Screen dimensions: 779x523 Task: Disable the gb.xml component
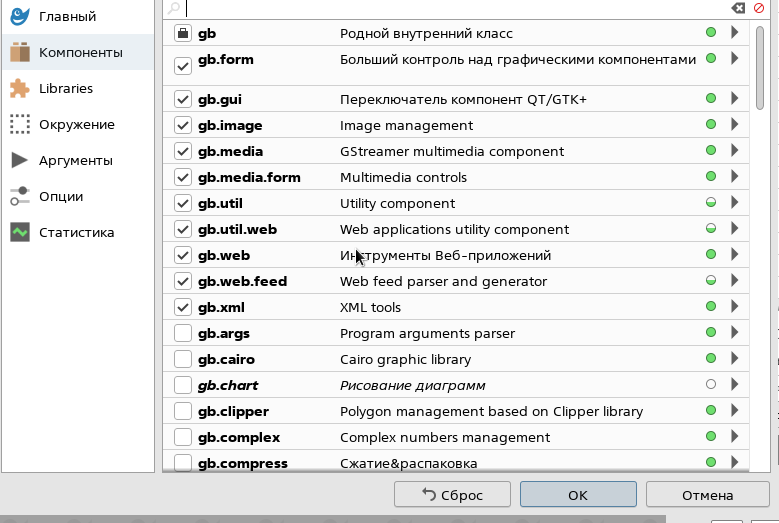(183, 307)
